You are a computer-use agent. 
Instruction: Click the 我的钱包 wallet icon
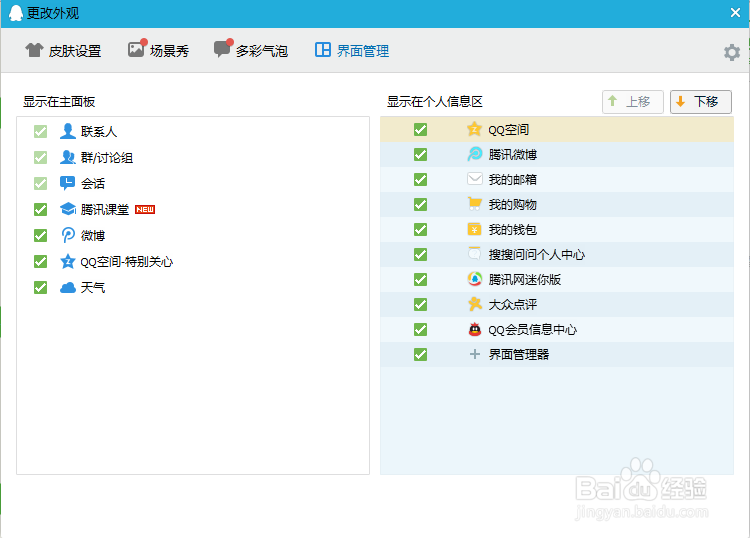pos(474,230)
